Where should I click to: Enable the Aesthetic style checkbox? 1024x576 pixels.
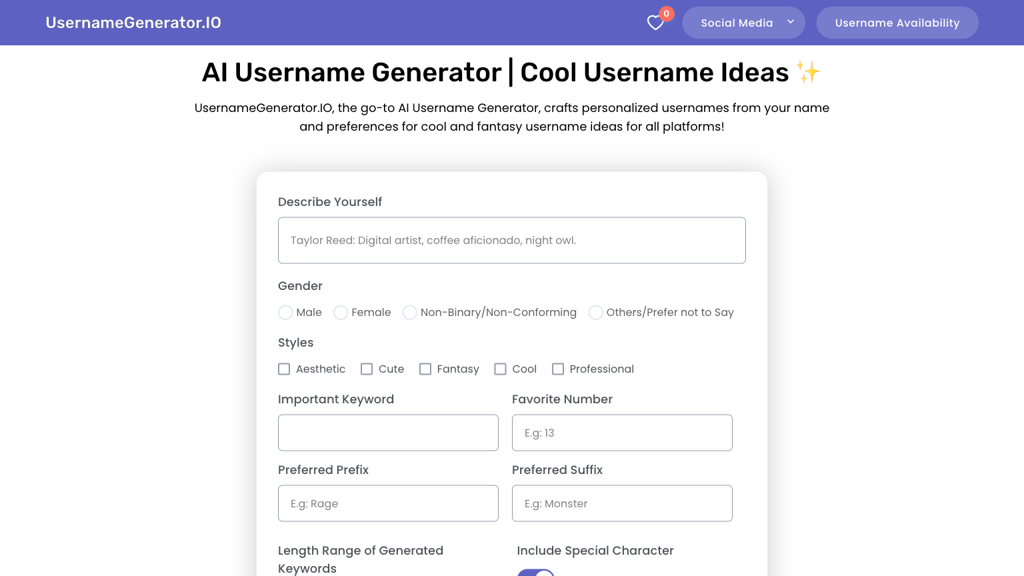tap(284, 368)
